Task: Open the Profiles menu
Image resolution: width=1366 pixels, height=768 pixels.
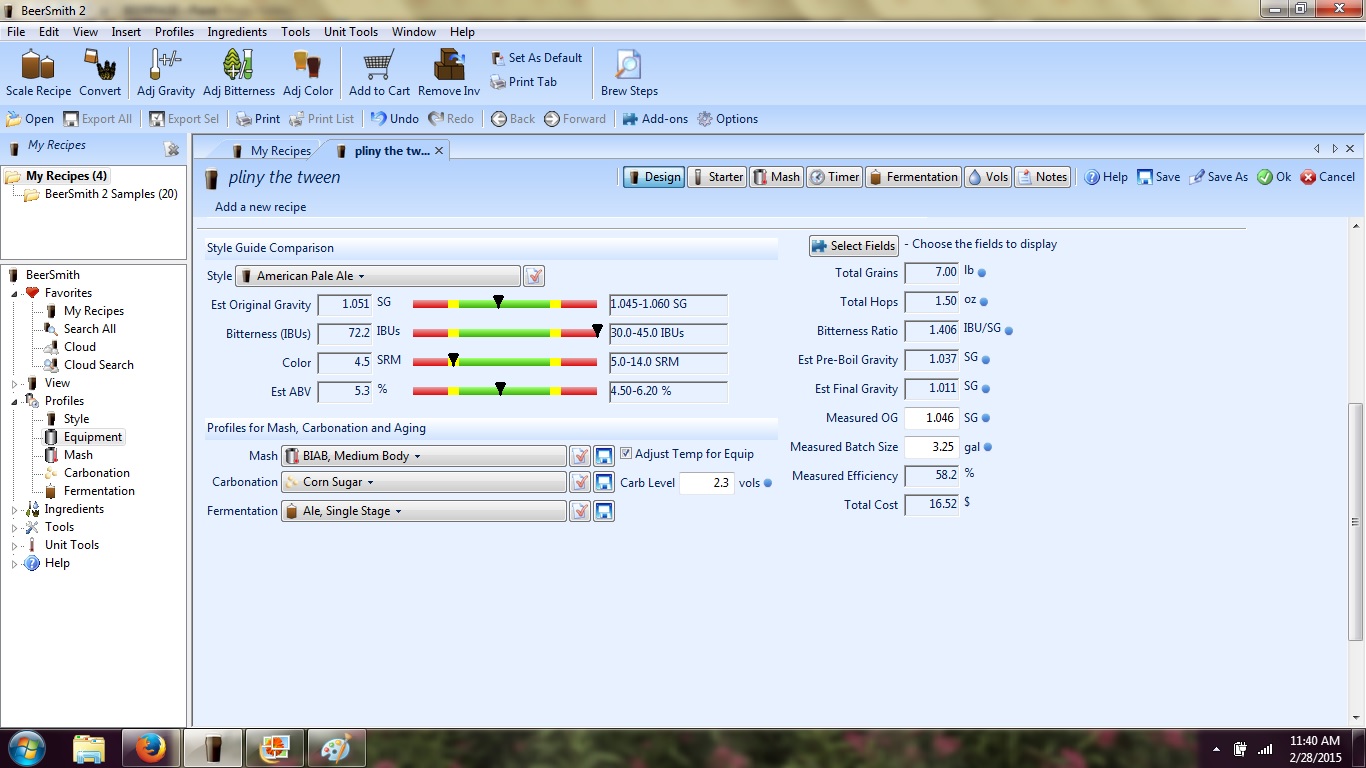Action: [x=174, y=32]
